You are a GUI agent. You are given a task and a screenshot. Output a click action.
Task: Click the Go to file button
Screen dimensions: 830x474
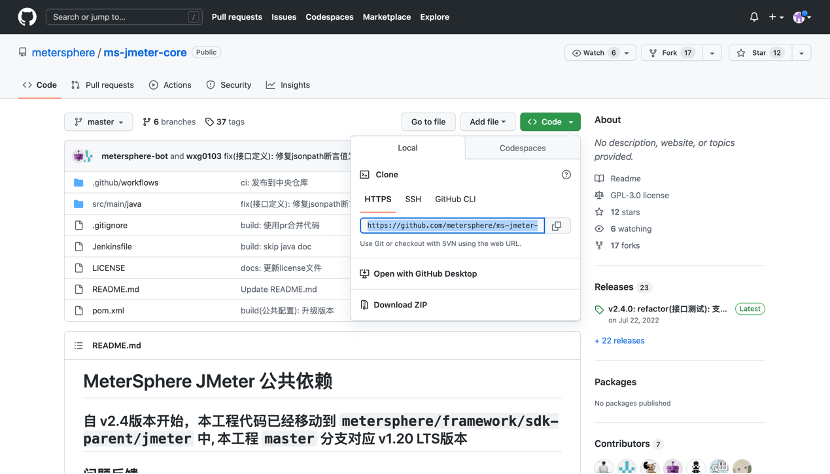428,122
